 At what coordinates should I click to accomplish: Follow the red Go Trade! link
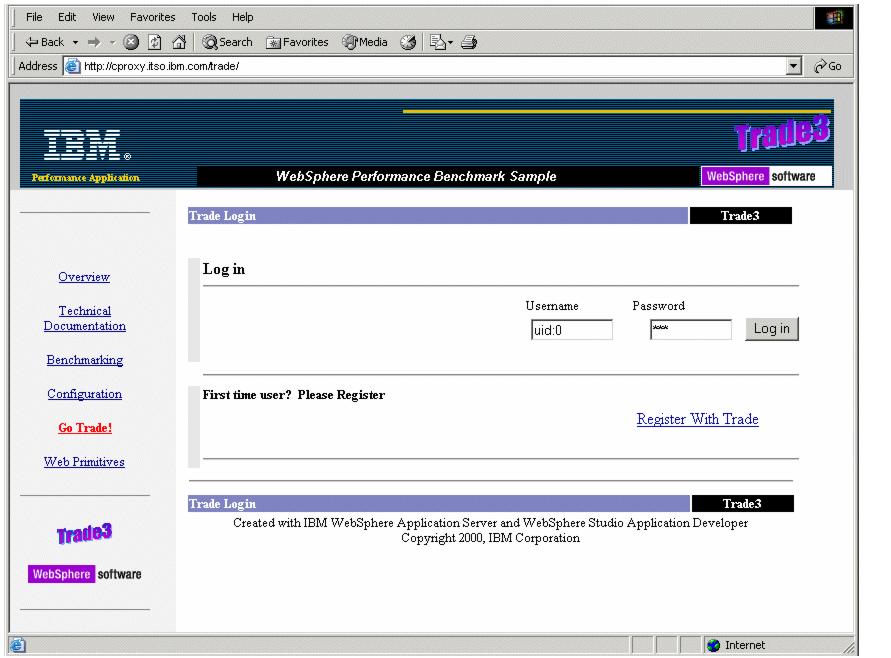[x=85, y=428]
